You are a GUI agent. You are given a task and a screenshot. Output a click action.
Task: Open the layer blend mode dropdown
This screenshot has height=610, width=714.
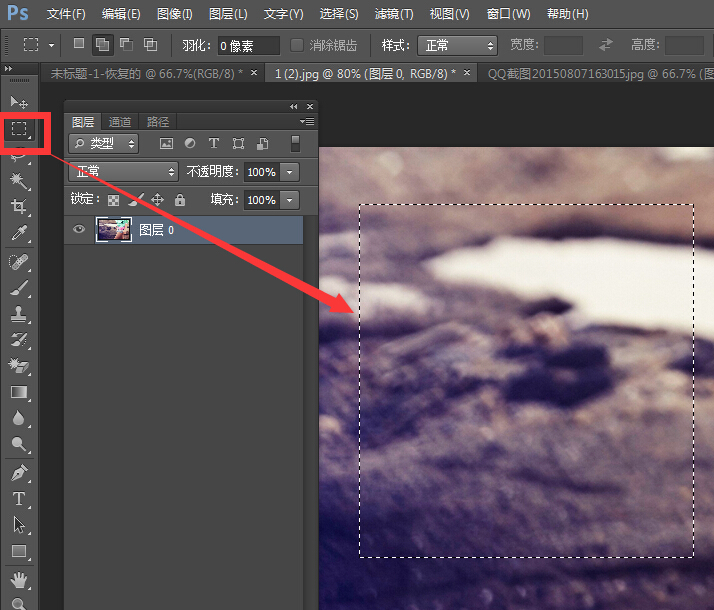point(123,172)
